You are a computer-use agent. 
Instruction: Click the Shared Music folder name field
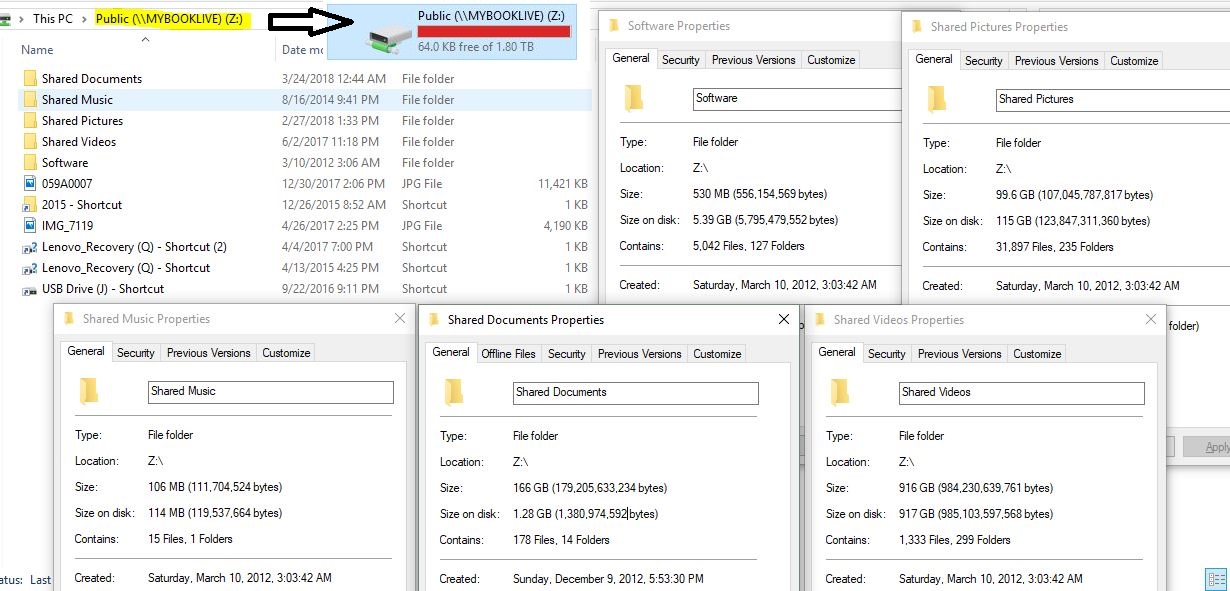coord(270,391)
